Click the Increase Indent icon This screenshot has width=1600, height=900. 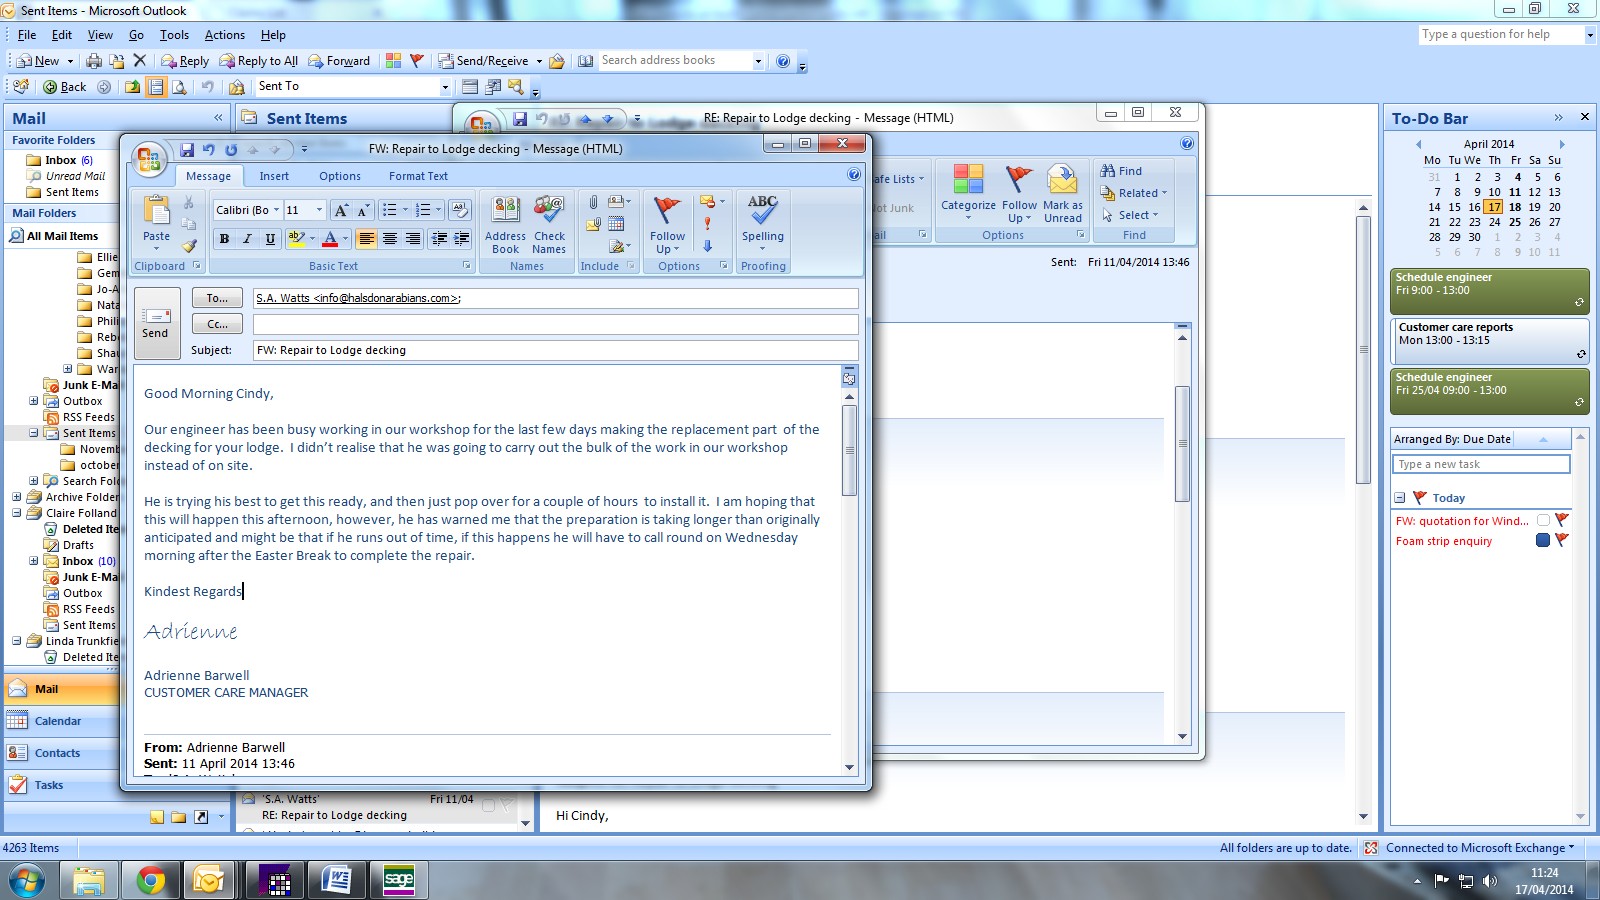tap(461, 239)
